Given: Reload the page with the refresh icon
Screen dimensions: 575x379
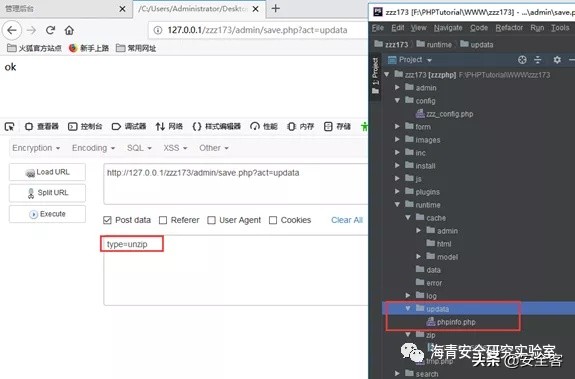Looking at the screenshot, I should click(50, 30).
